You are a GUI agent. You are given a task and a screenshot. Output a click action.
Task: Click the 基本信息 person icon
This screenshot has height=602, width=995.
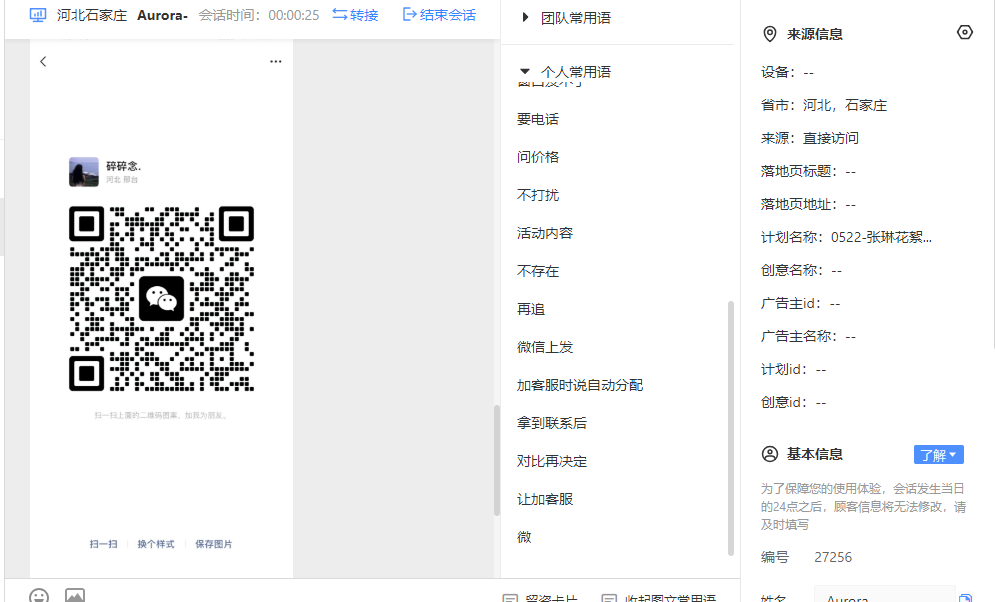770,454
